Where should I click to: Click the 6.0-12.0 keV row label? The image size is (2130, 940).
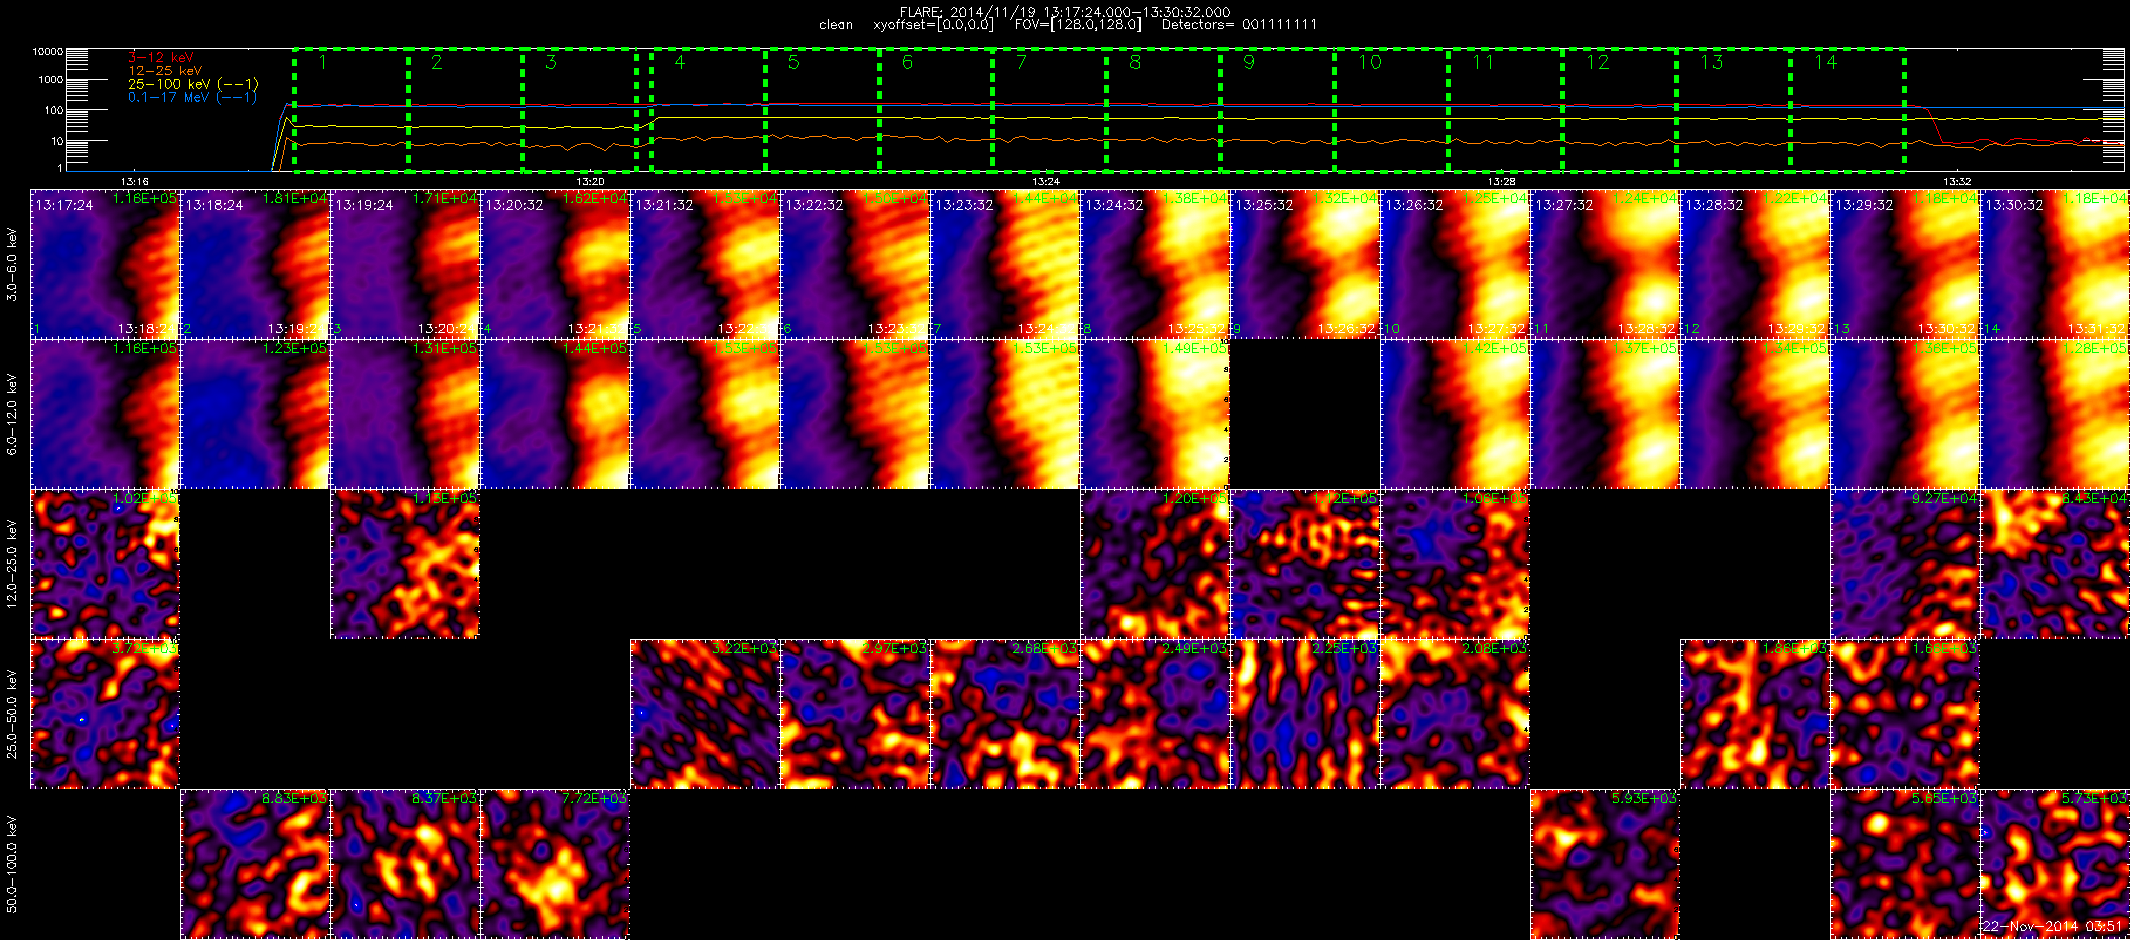pos(12,414)
